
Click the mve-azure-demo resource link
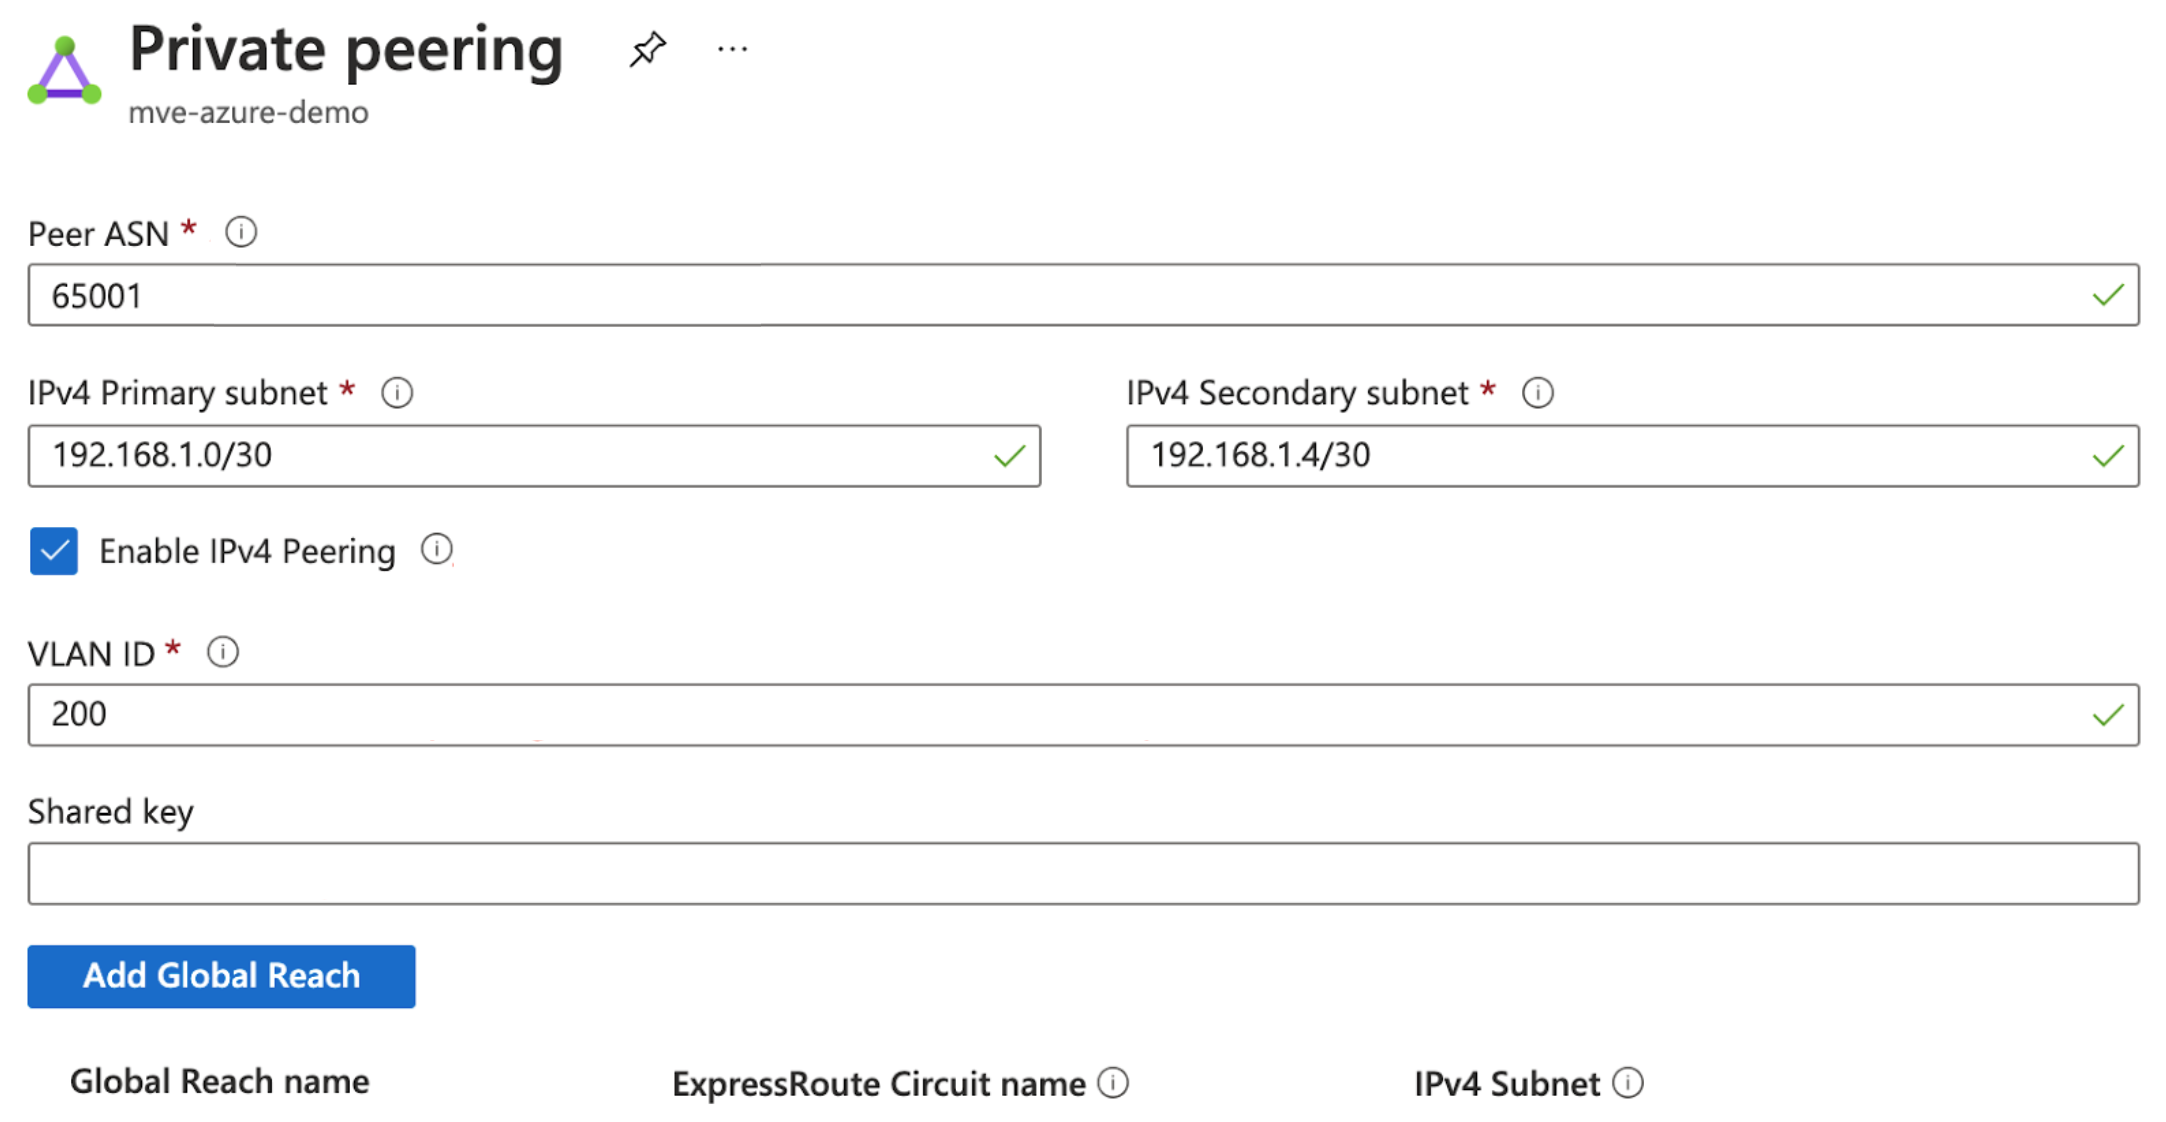coord(249,113)
